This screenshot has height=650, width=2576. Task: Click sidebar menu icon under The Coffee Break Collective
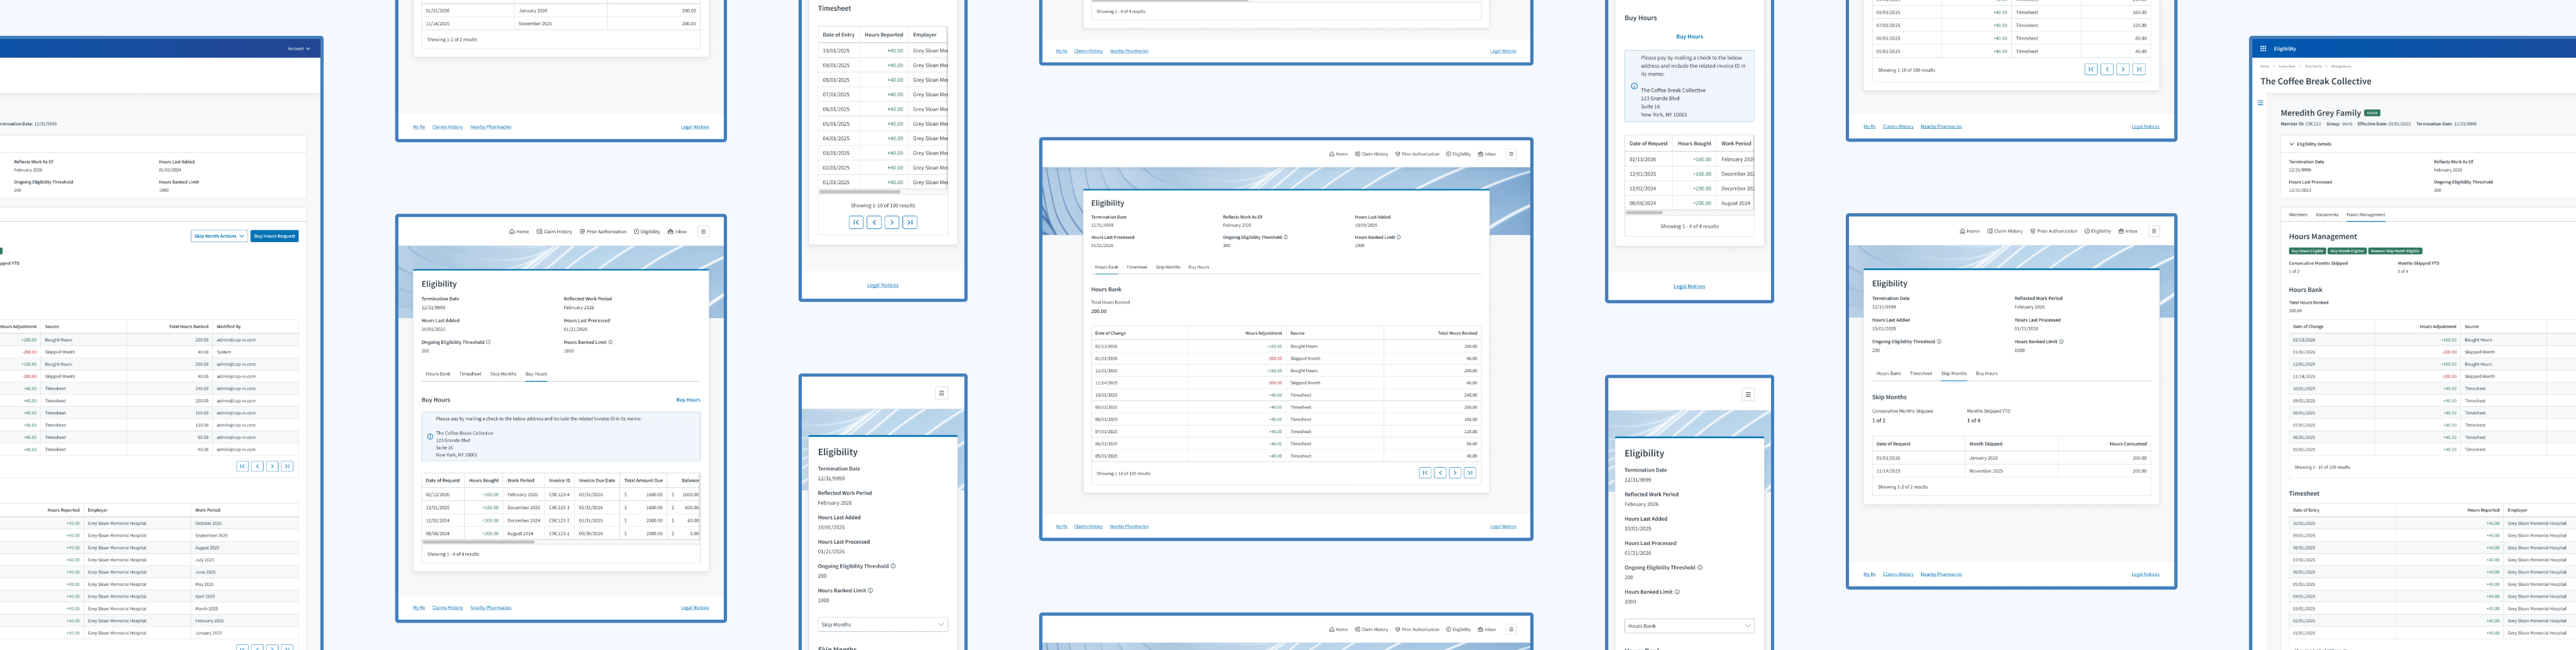point(2260,103)
